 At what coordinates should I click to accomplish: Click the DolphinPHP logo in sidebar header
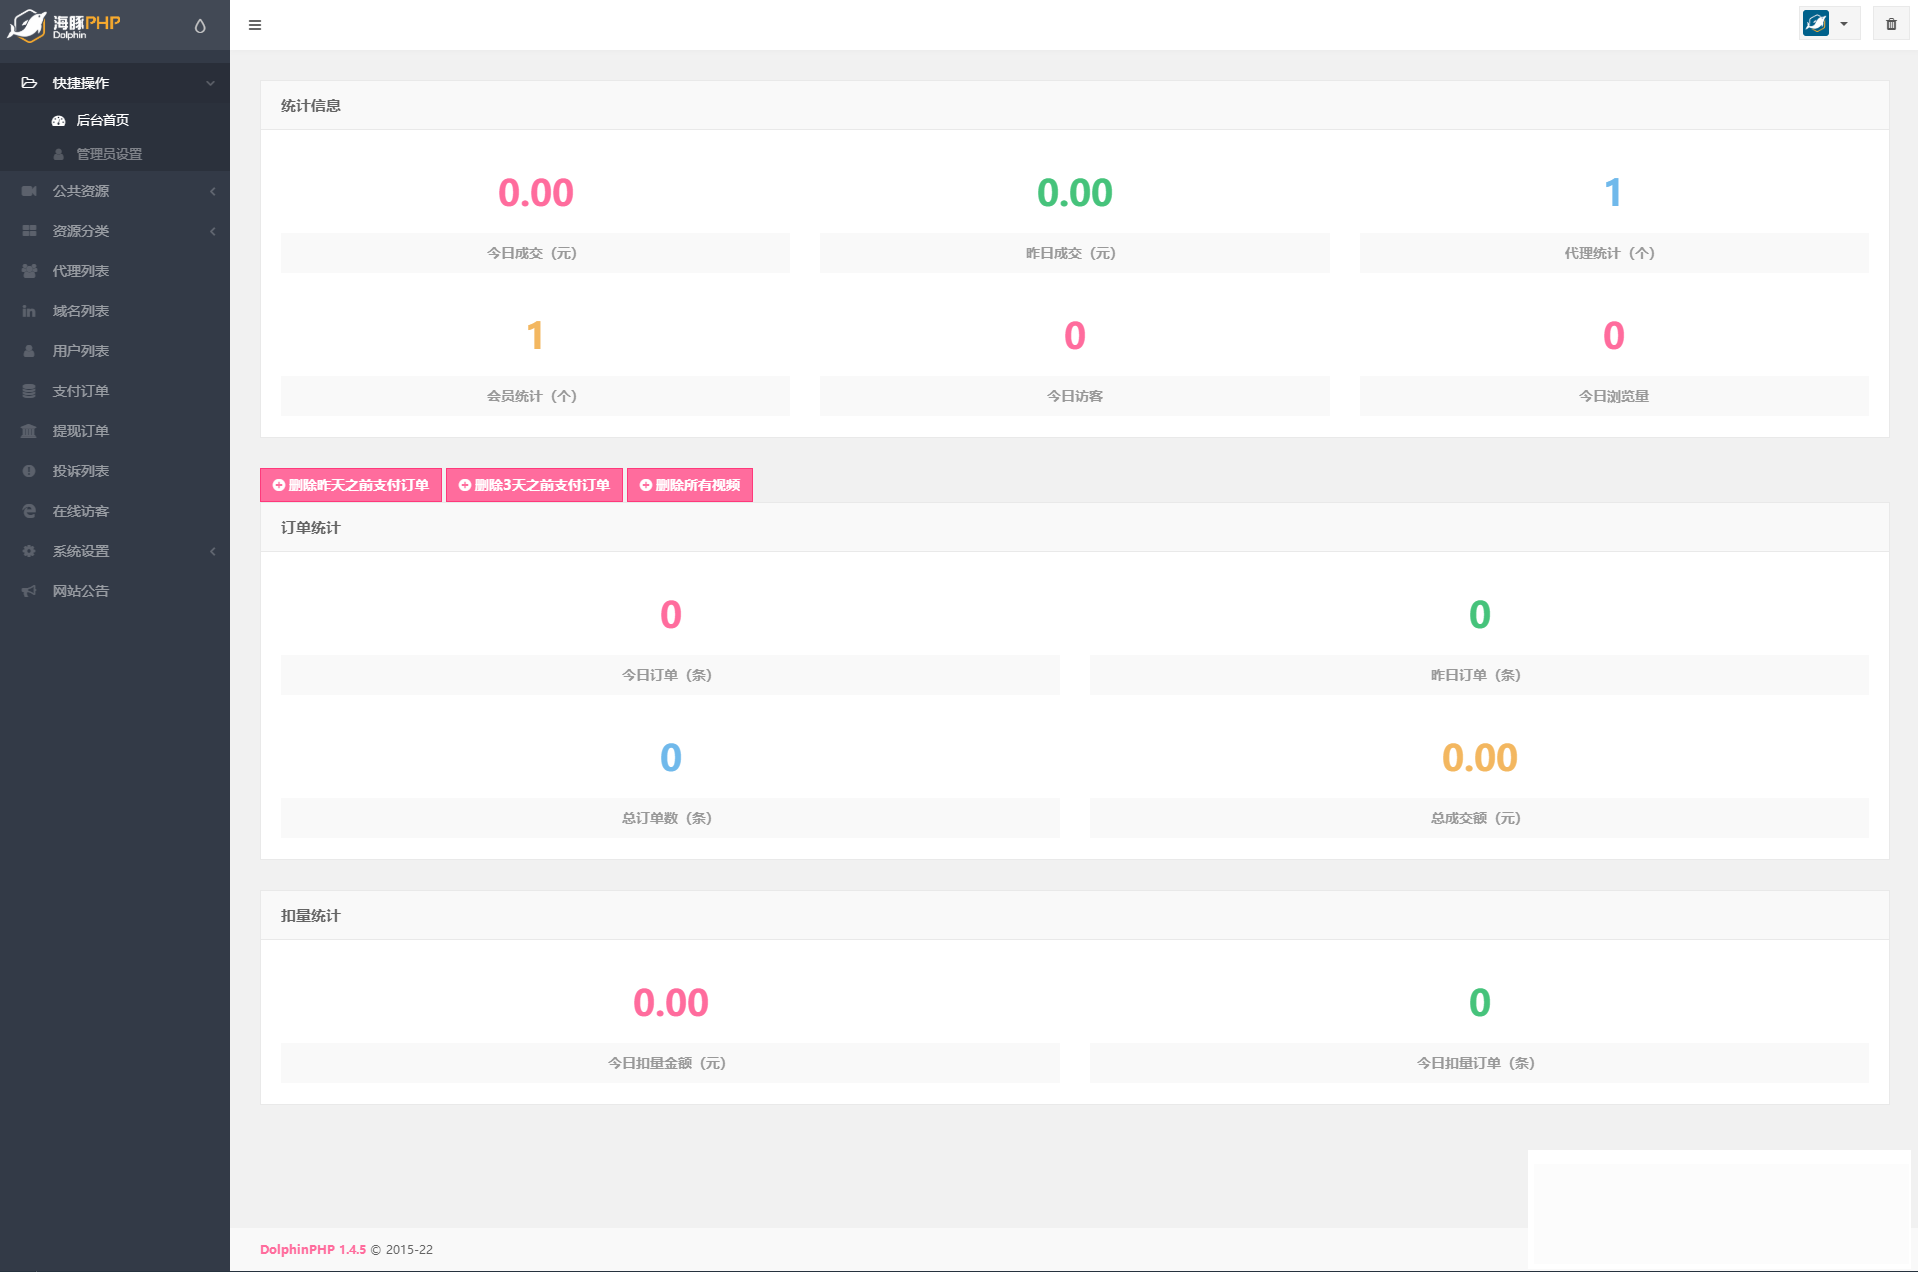[x=65, y=25]
